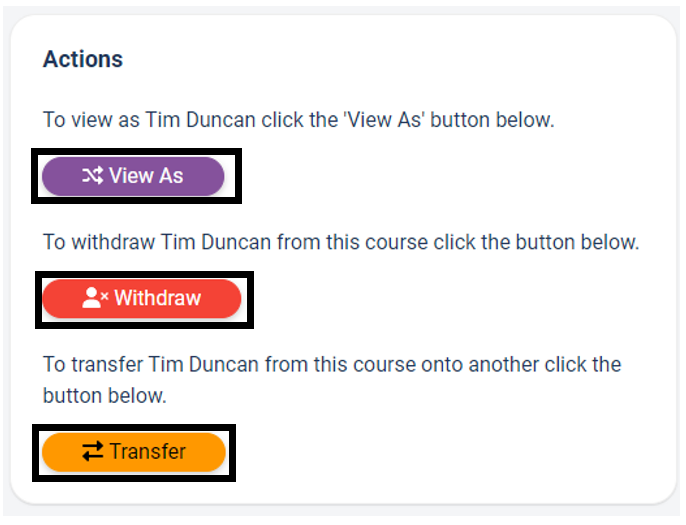Click the user-remove icon on Withdraw
Image resolution: width=686 pixels, height=525 pixels.
click(95, 298)
